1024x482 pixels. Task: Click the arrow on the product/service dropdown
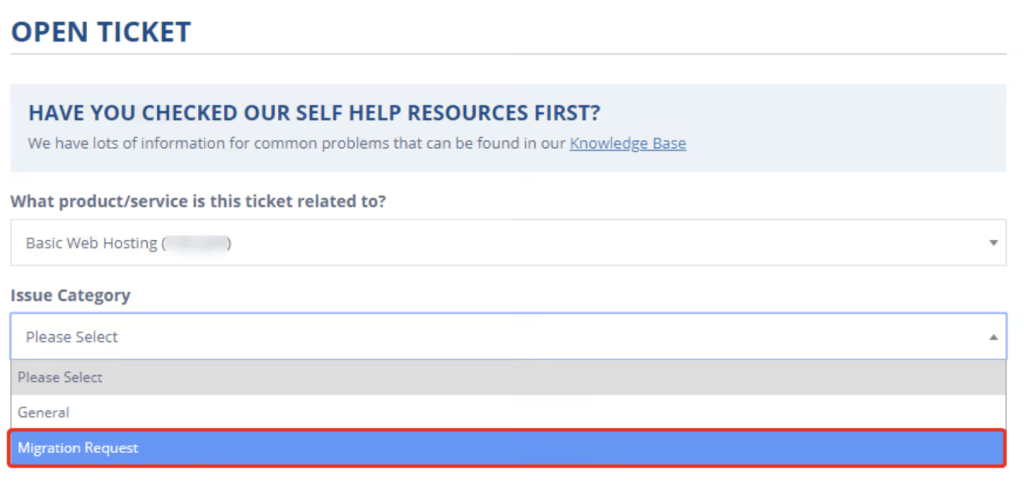coord(993,243)
